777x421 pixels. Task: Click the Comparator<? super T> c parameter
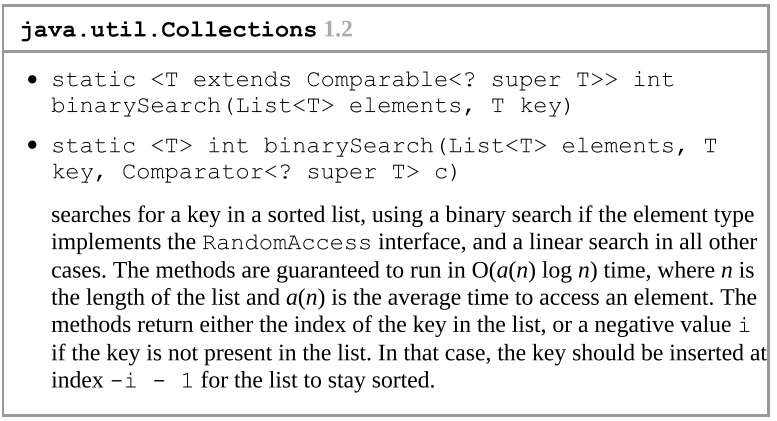click(290, 172)
